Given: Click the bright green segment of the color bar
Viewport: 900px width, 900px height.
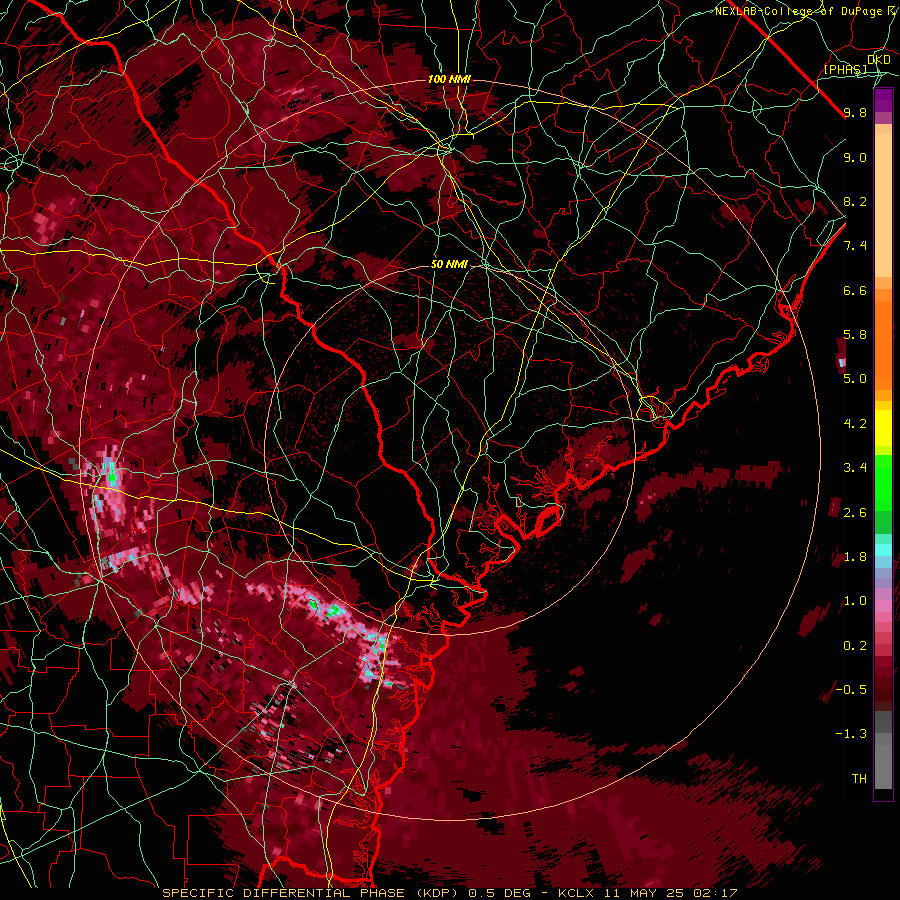Looking at the screenshot, I should tap(883, 482).
